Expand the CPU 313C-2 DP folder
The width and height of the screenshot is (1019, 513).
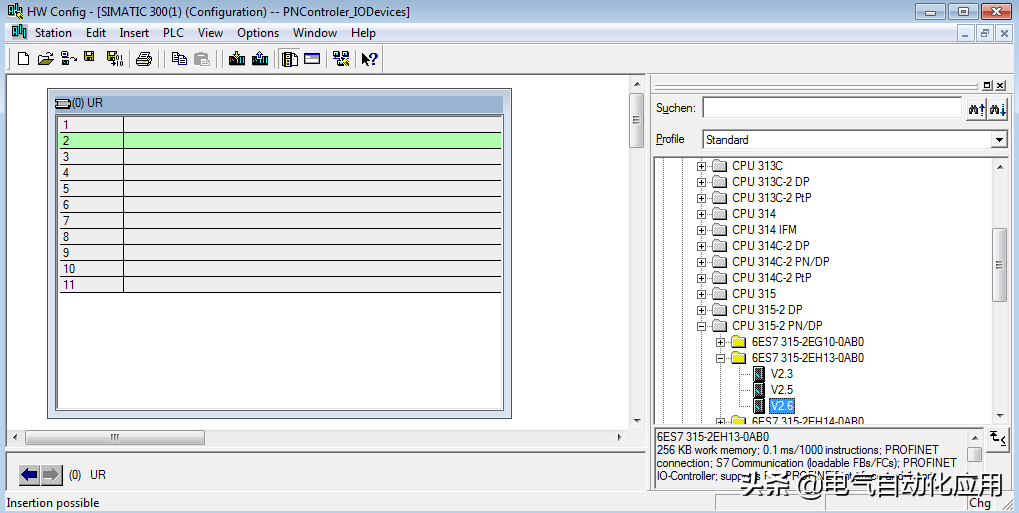pyautogui.click(x=701, y=183)
